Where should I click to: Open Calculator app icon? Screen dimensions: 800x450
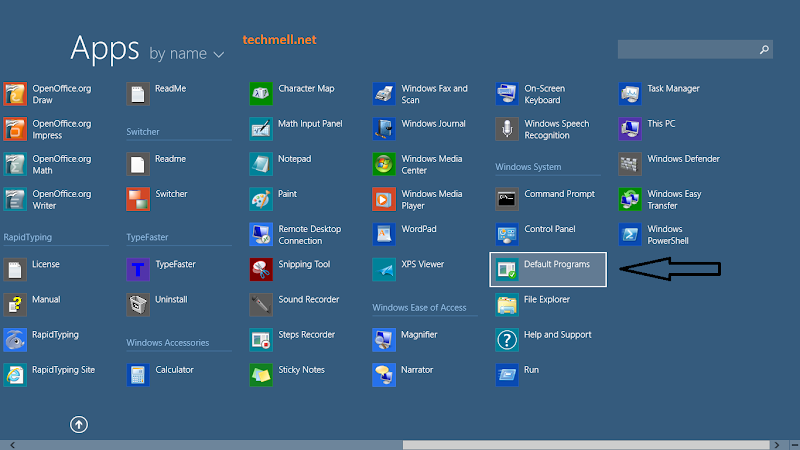point(138,376)
